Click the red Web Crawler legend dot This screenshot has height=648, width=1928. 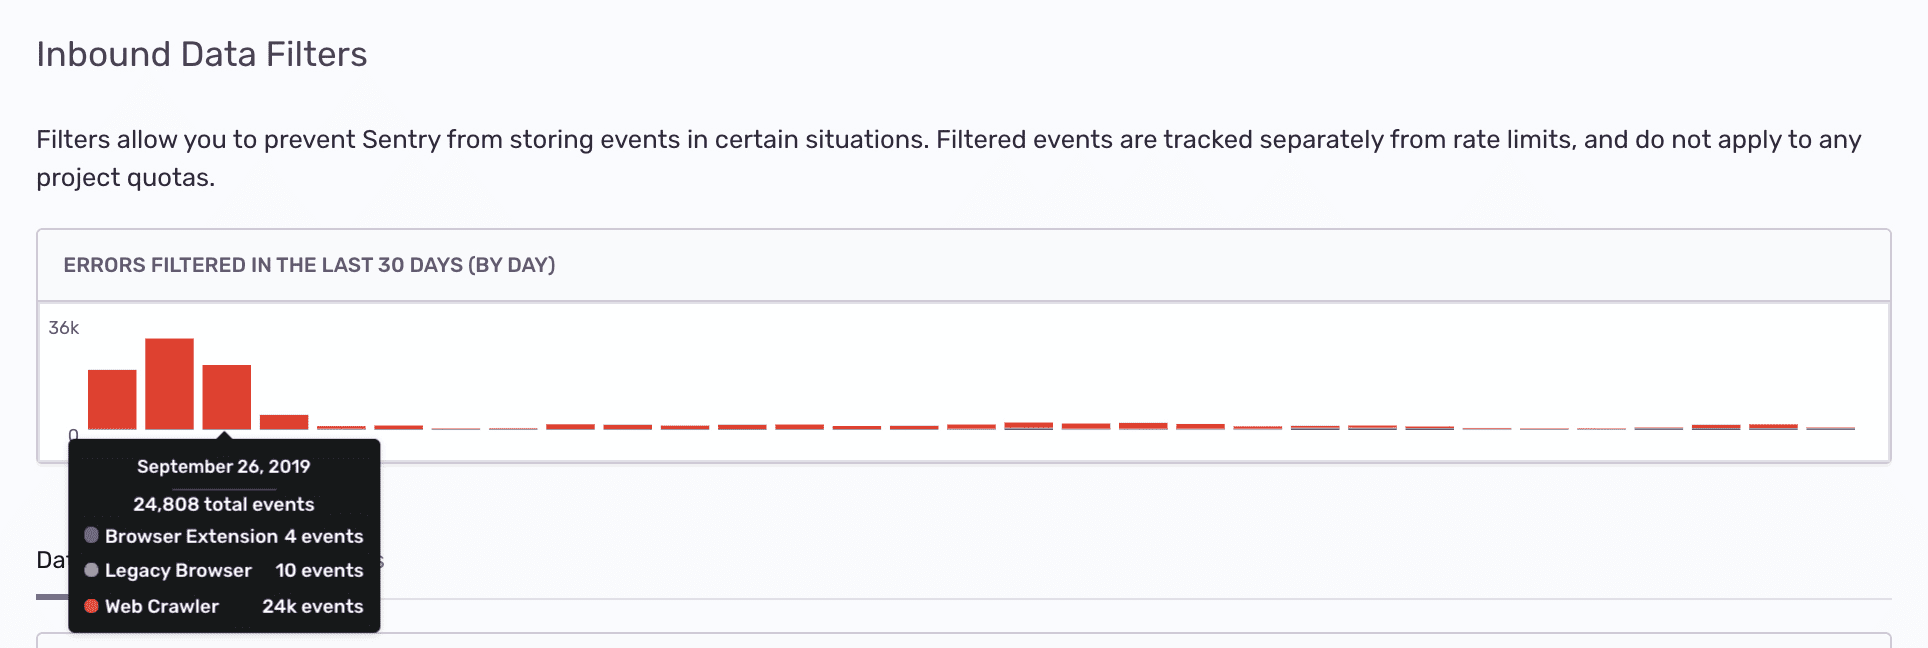[x=91, y=606]
